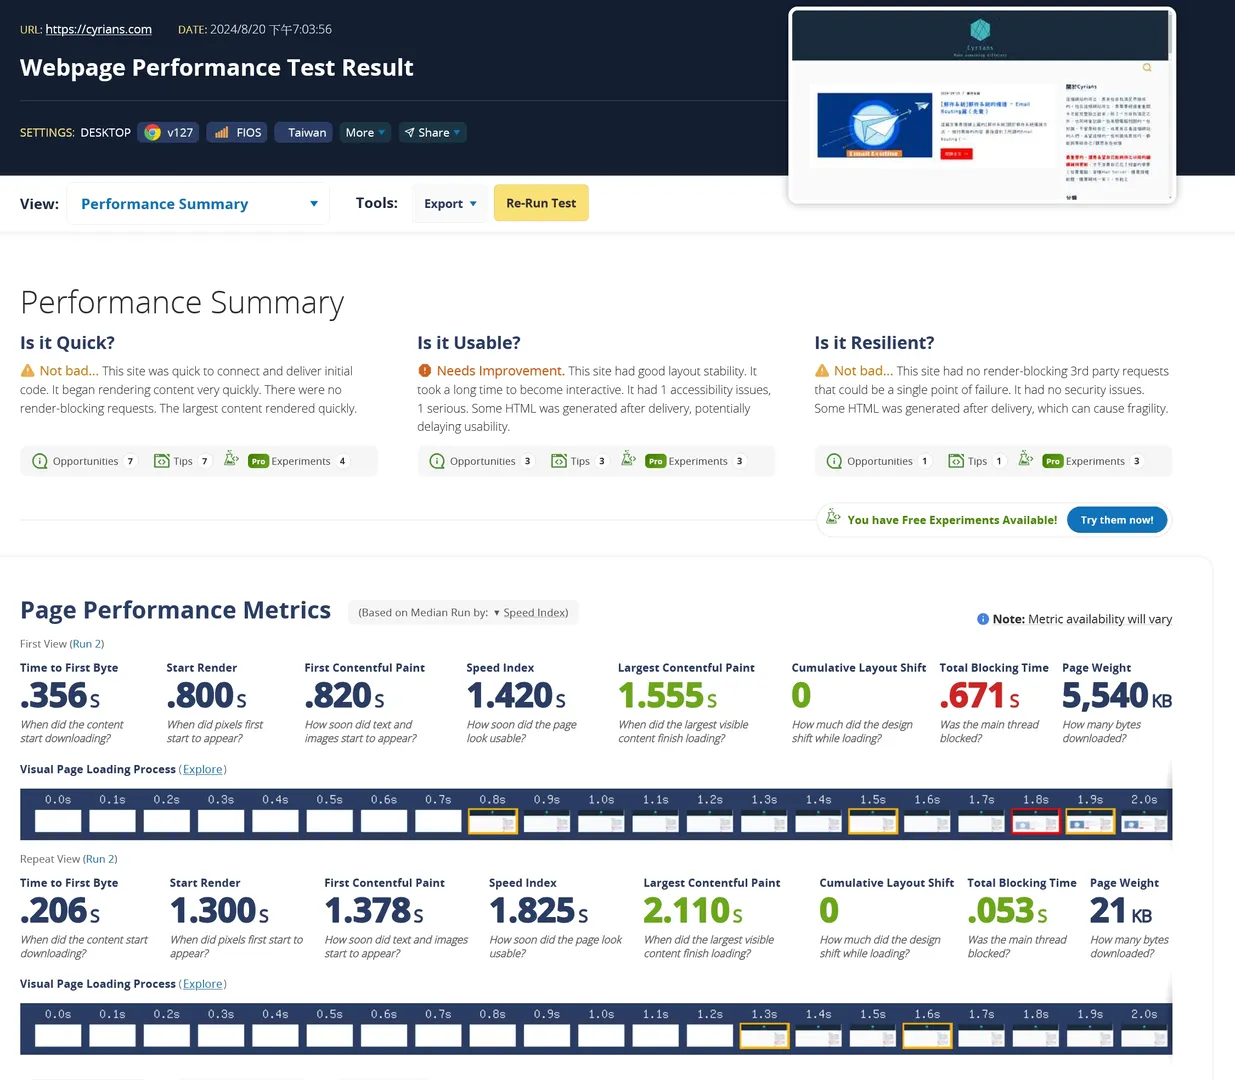Click the Experiments flask icon under Is it Resilient
The image size is (1235, 1080).
point(1025,458)
